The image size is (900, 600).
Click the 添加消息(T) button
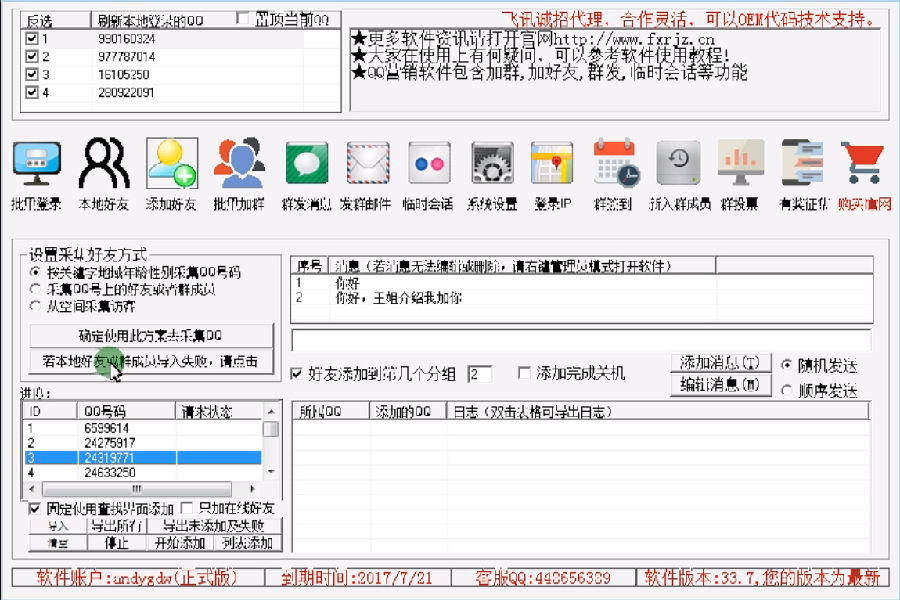click(x=719, y=362)
